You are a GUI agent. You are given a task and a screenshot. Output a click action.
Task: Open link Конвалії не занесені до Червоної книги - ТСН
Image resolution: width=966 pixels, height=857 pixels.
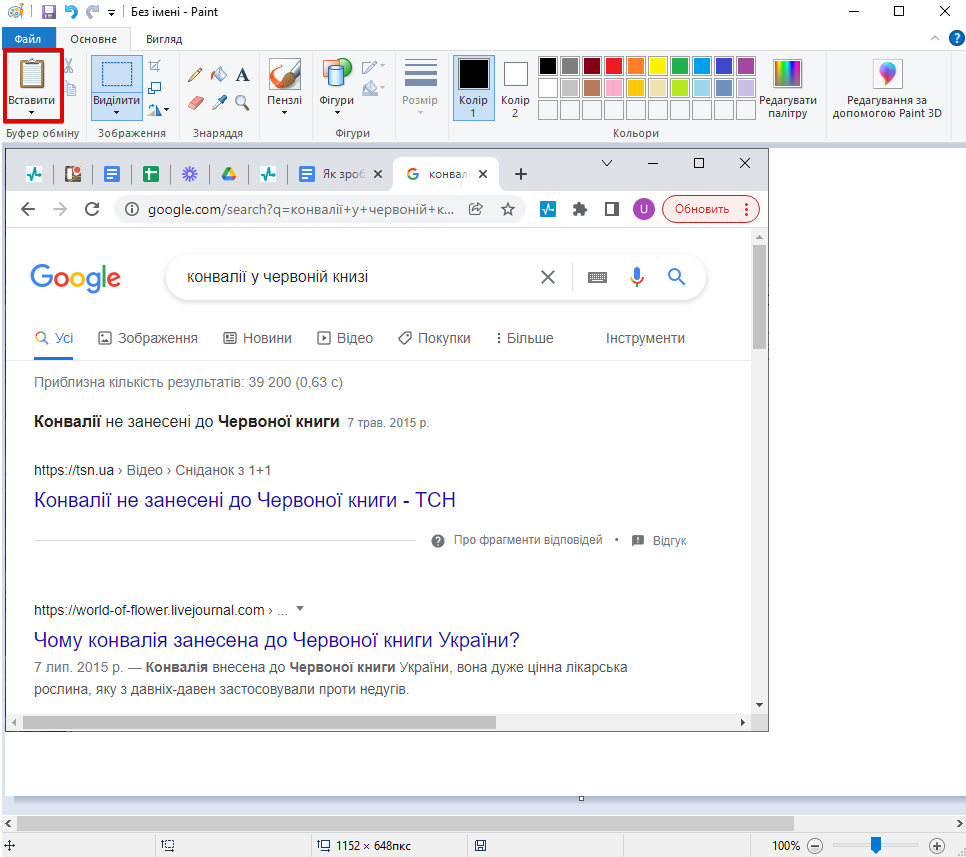pos(245,500)
